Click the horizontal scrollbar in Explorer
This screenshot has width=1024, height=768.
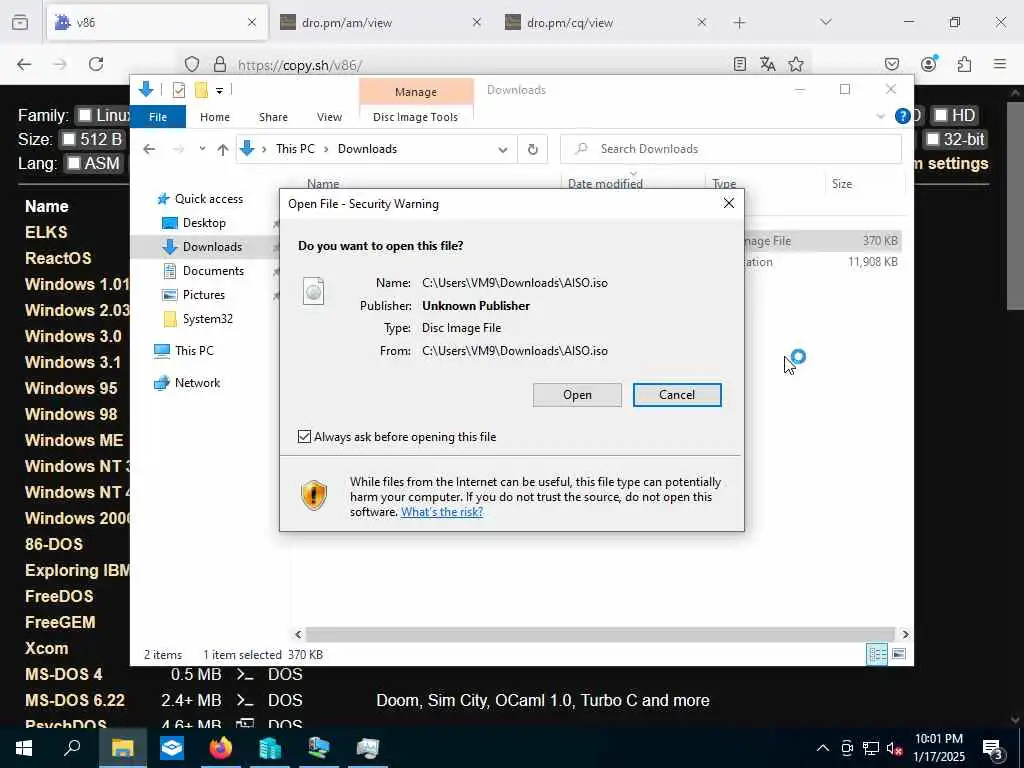(600, 634)
